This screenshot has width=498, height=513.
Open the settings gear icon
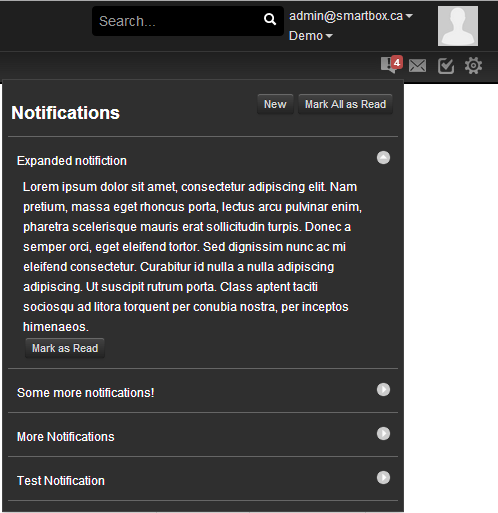click(473, 66)
